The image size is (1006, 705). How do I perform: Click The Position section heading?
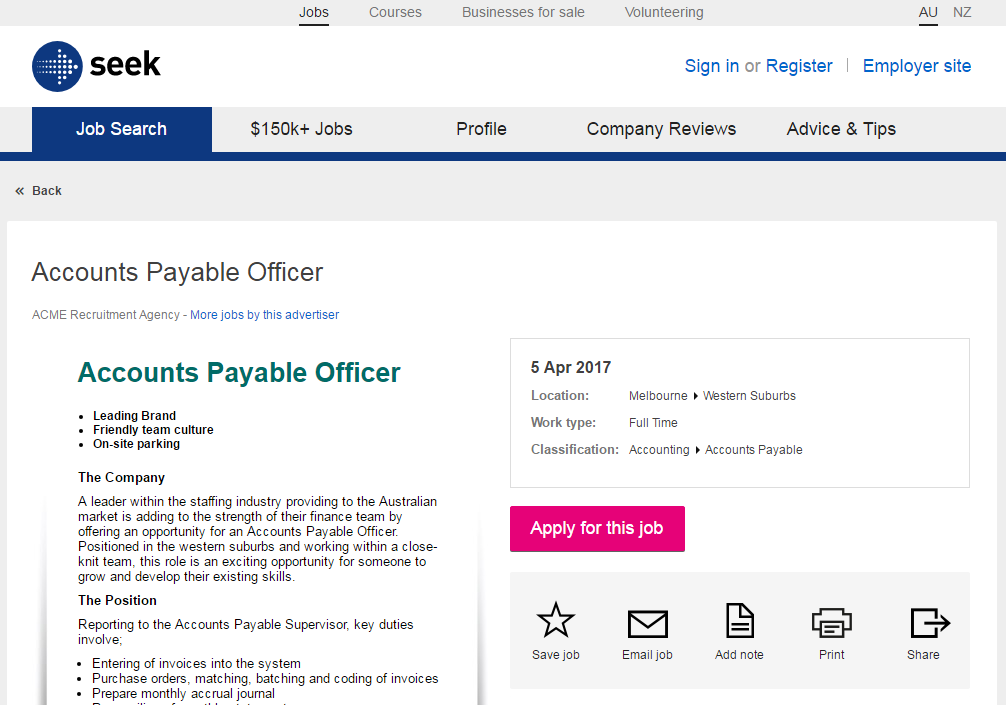117,600
